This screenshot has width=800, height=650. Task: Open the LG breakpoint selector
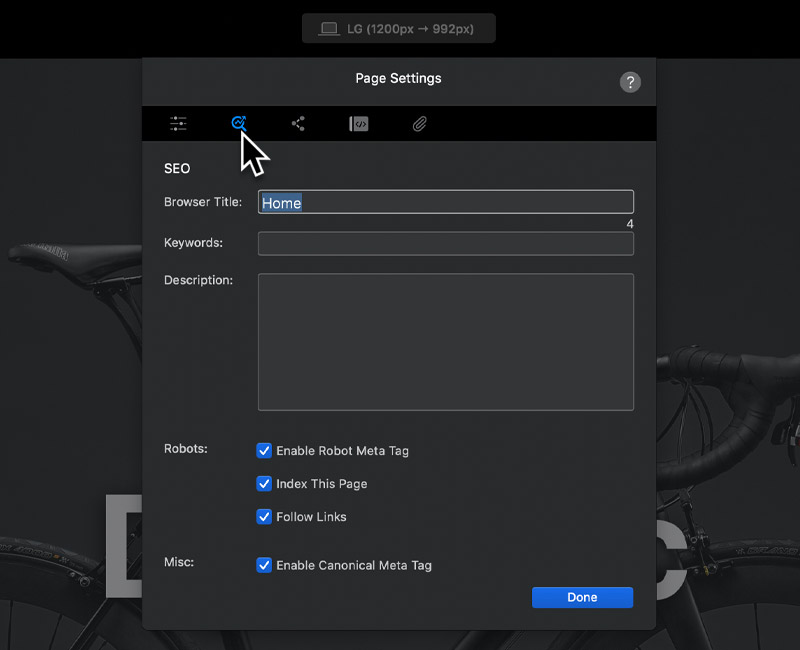tap(398, 29)
